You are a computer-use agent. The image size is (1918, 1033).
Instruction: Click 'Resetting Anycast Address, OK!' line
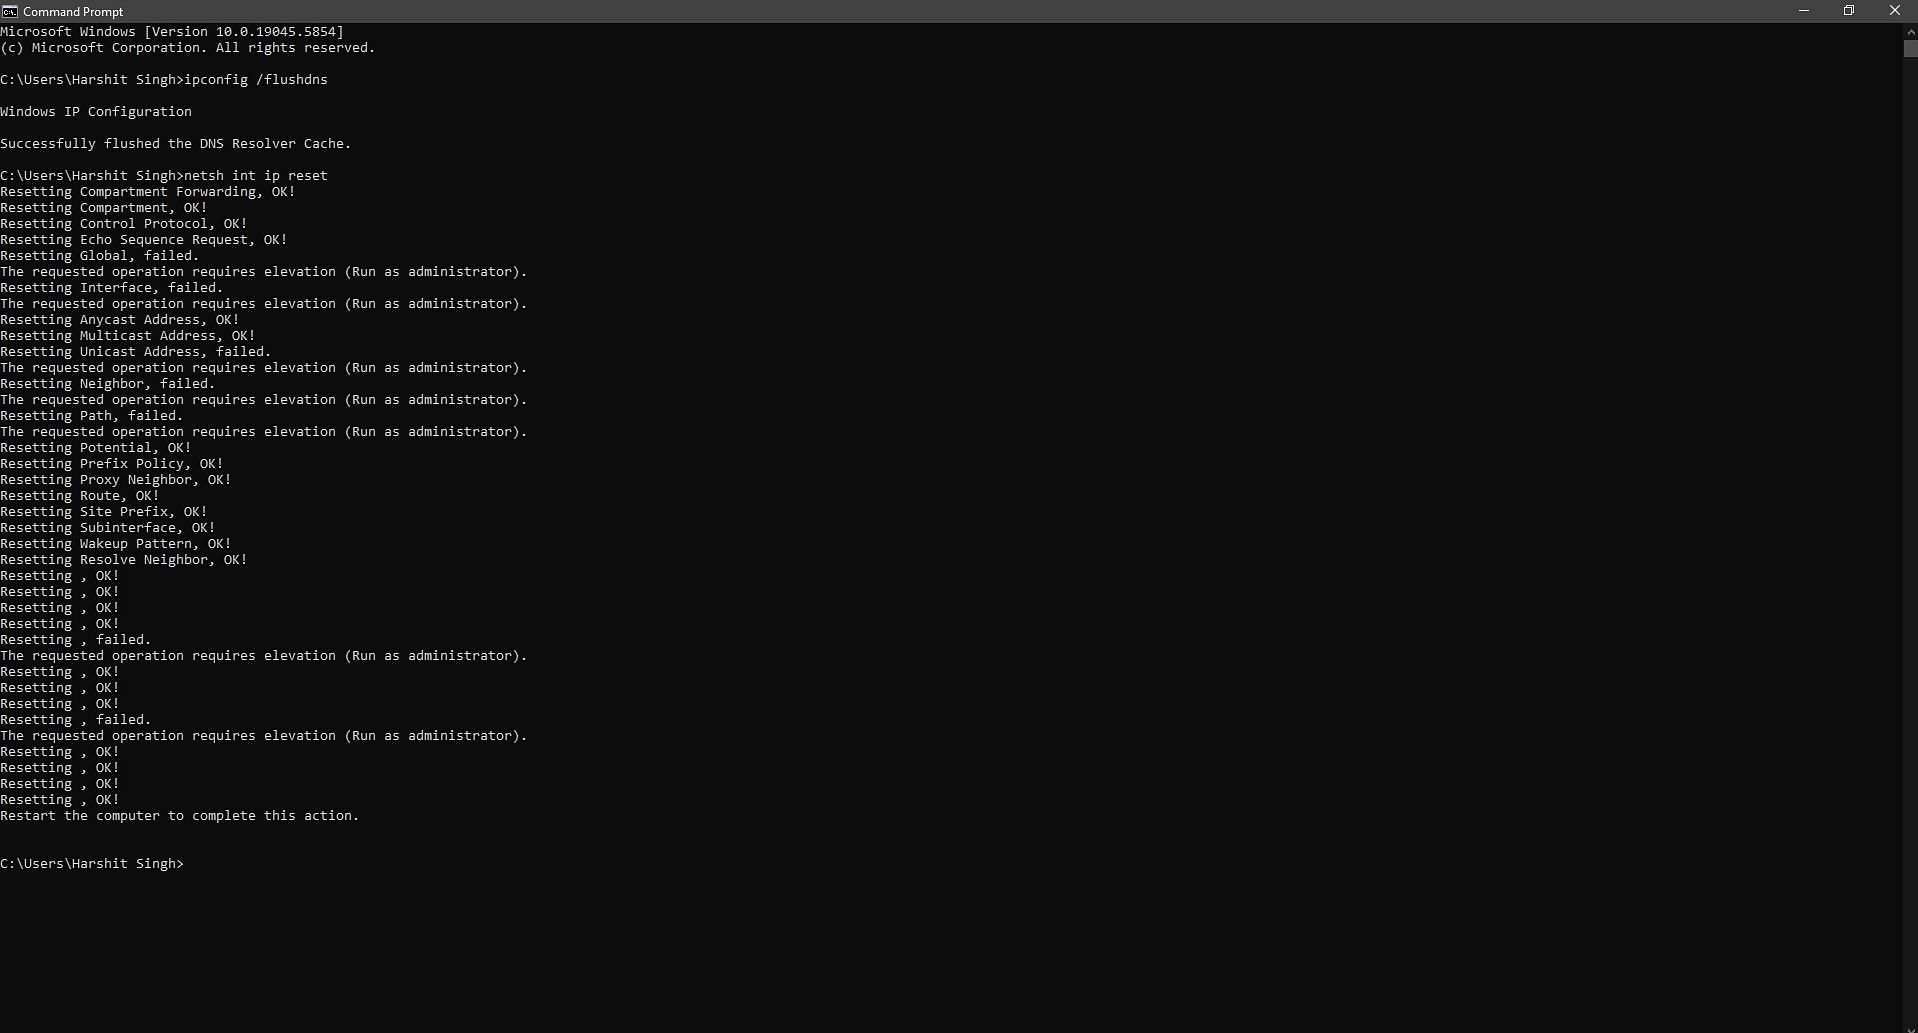(120, 320)
